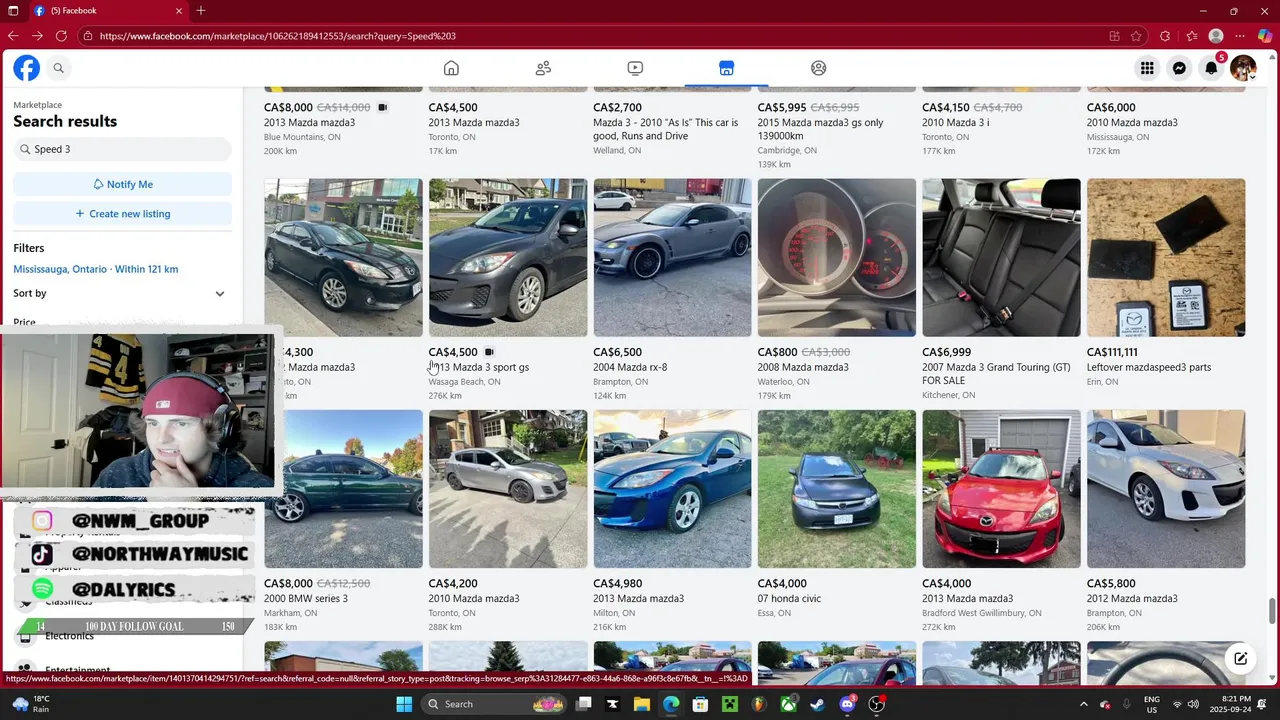
Task: Open the Friends icon in top navigation
Action: 543,68
